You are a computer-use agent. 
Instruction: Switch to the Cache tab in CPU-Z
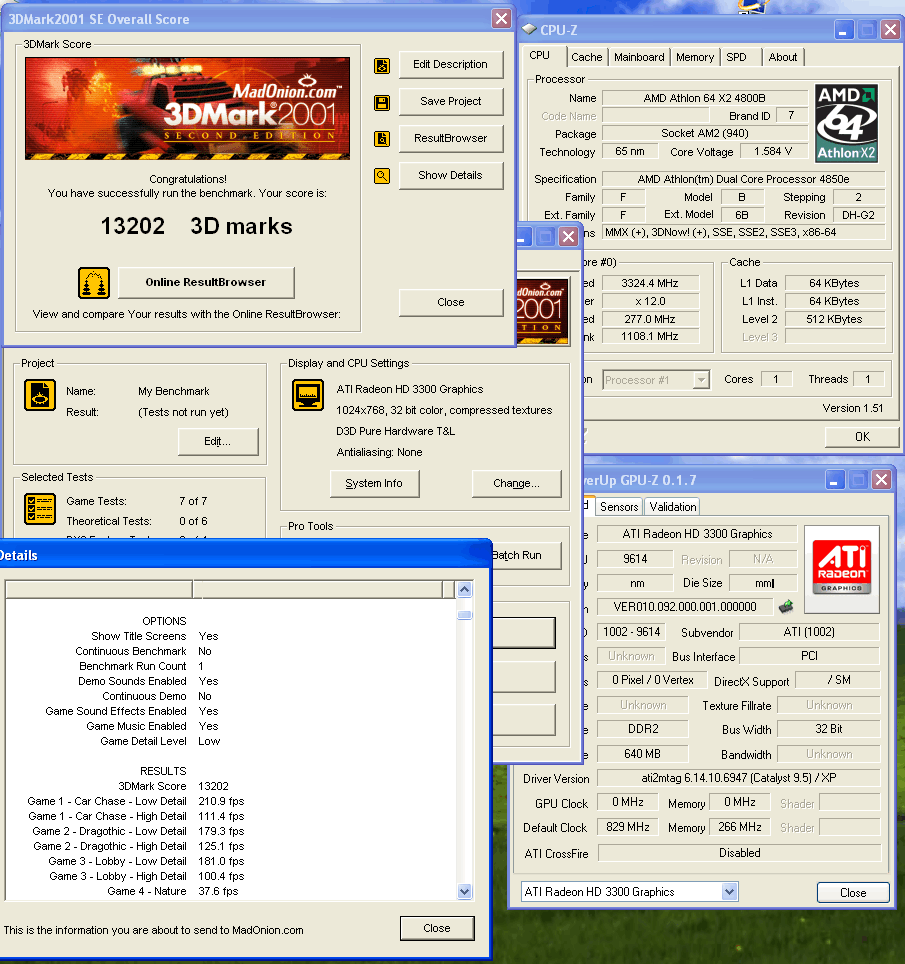point(587,57)
